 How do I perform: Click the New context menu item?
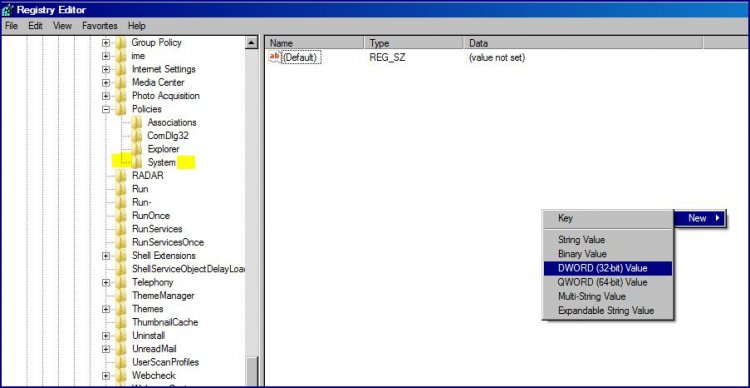tap(700, 218)
